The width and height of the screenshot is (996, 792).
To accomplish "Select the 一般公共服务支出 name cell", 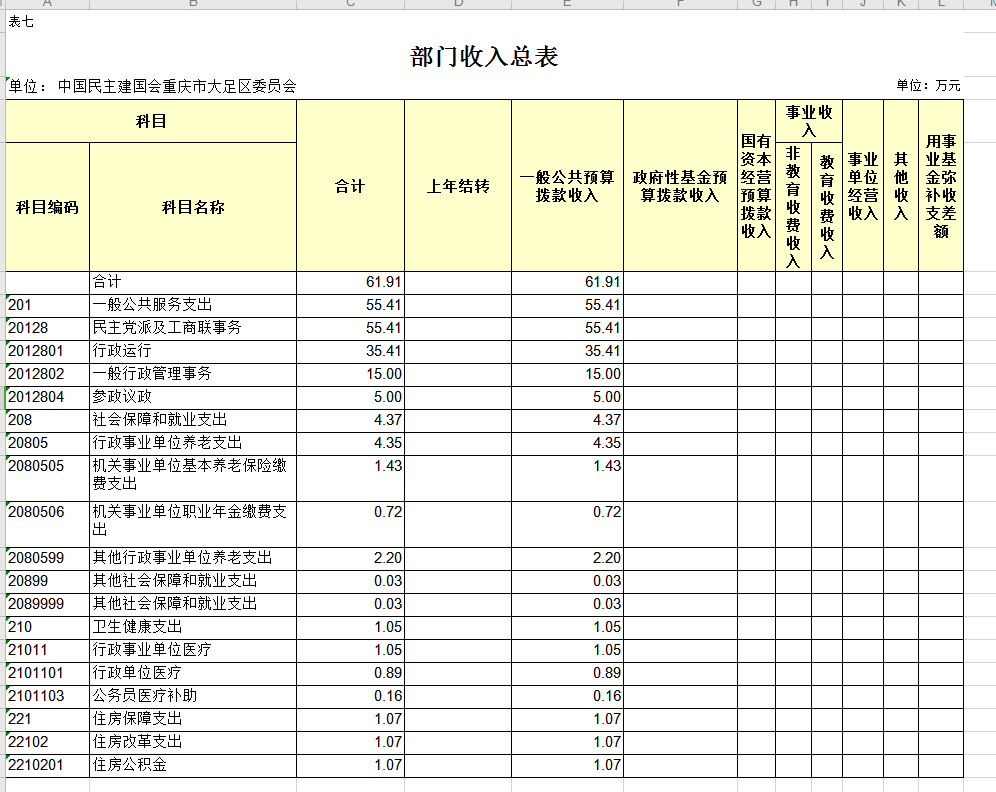I will (x=193, y=305).
